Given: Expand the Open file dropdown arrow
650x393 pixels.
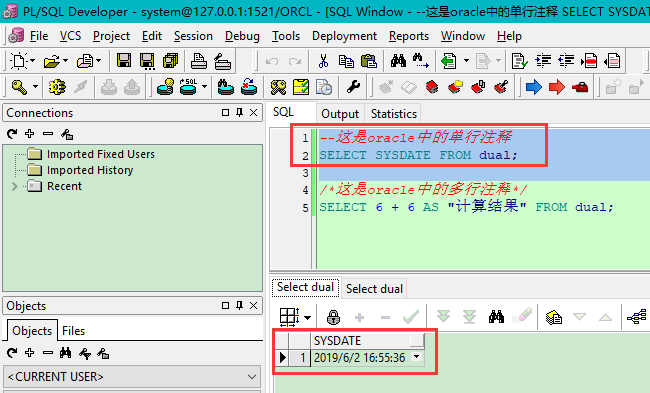Looking at the screenshot, I should click(65, 61).
